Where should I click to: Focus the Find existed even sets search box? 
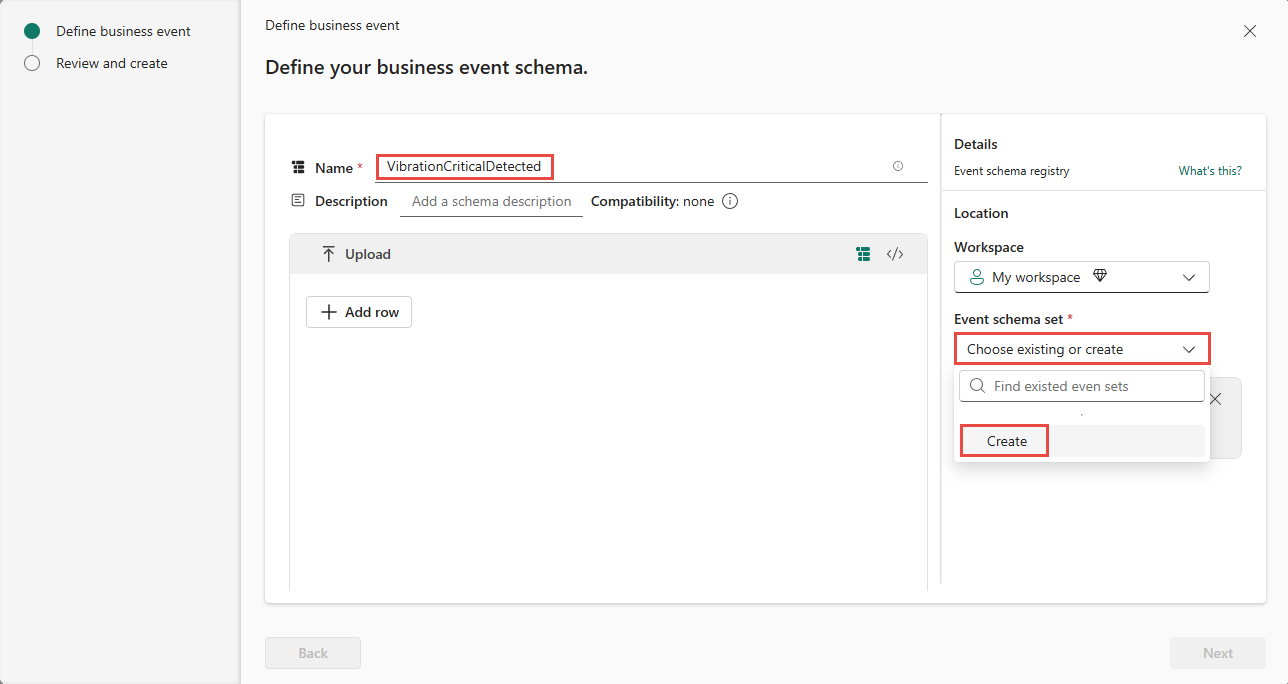pos(1090,386)
